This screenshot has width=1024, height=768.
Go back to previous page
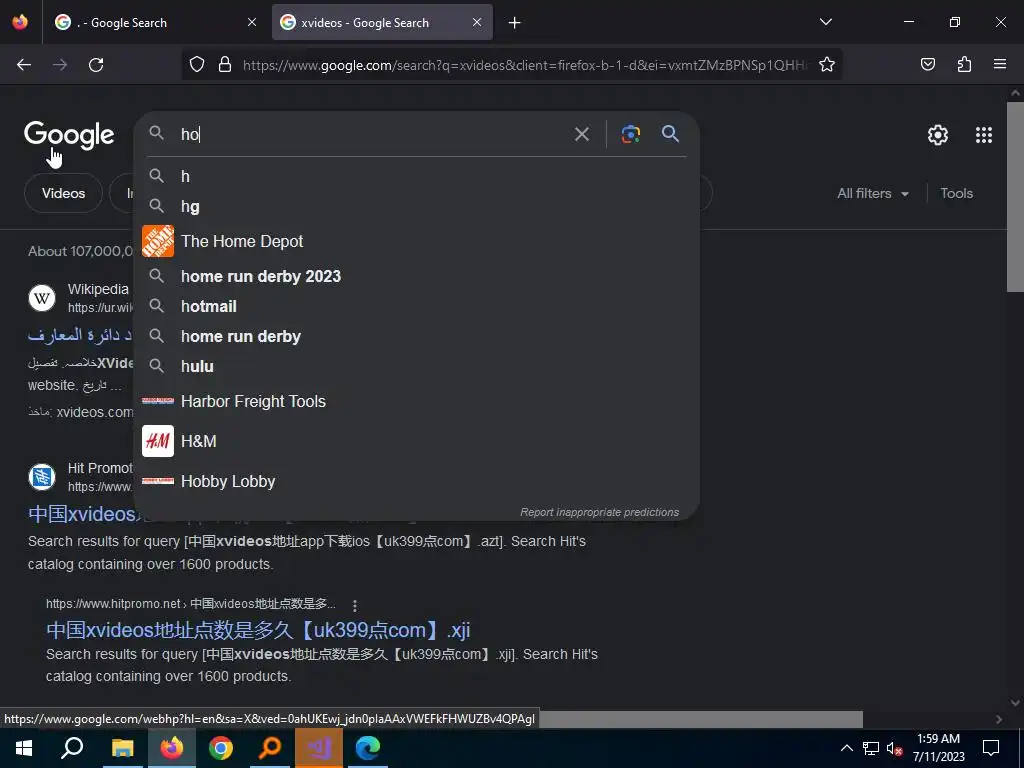click(x=24, y=65)
